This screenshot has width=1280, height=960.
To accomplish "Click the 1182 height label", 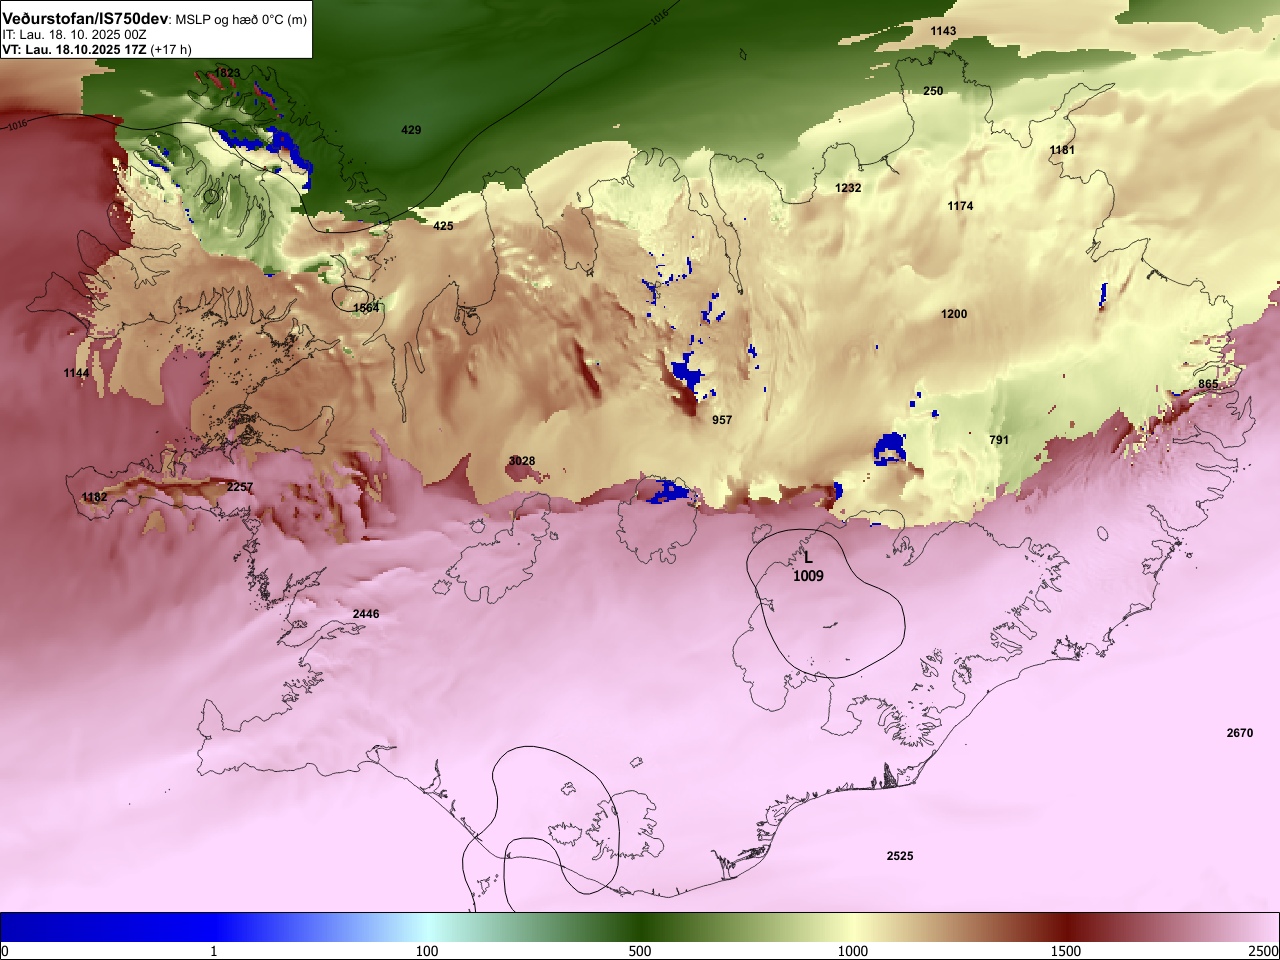I will click(94, 497).
